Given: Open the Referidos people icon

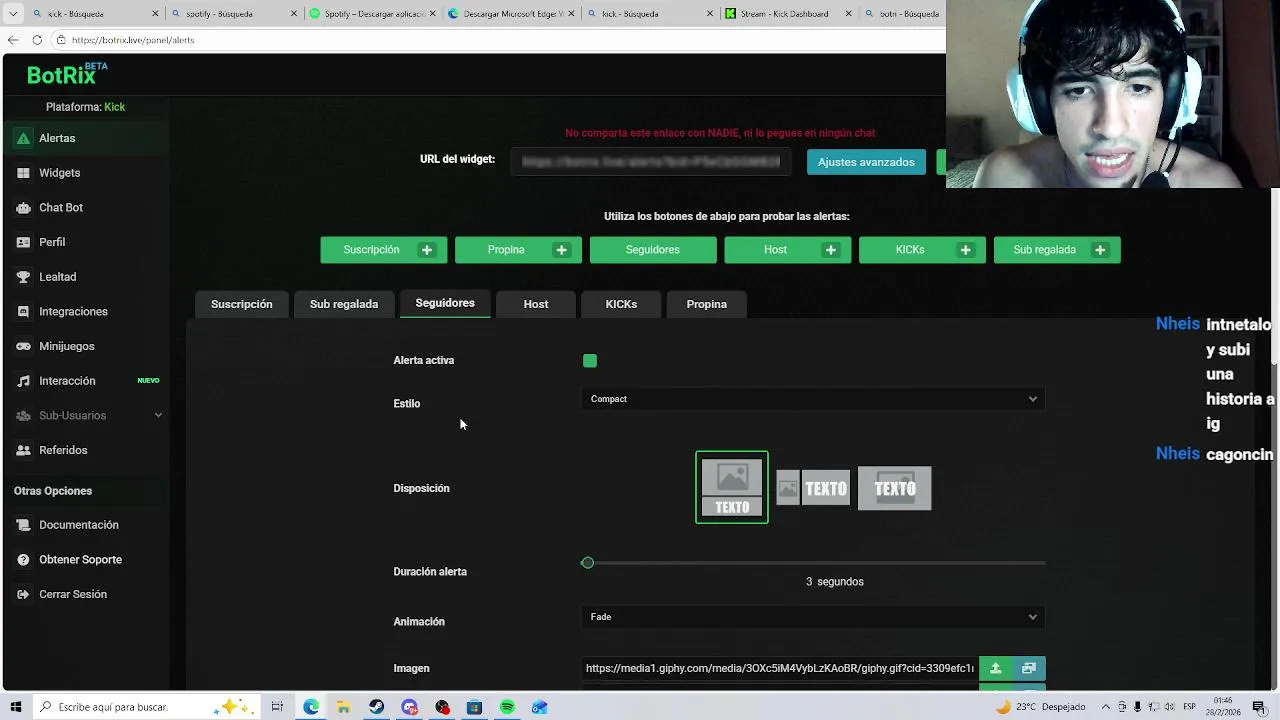Looking at the screenshot, I should (x=23, y=450).
